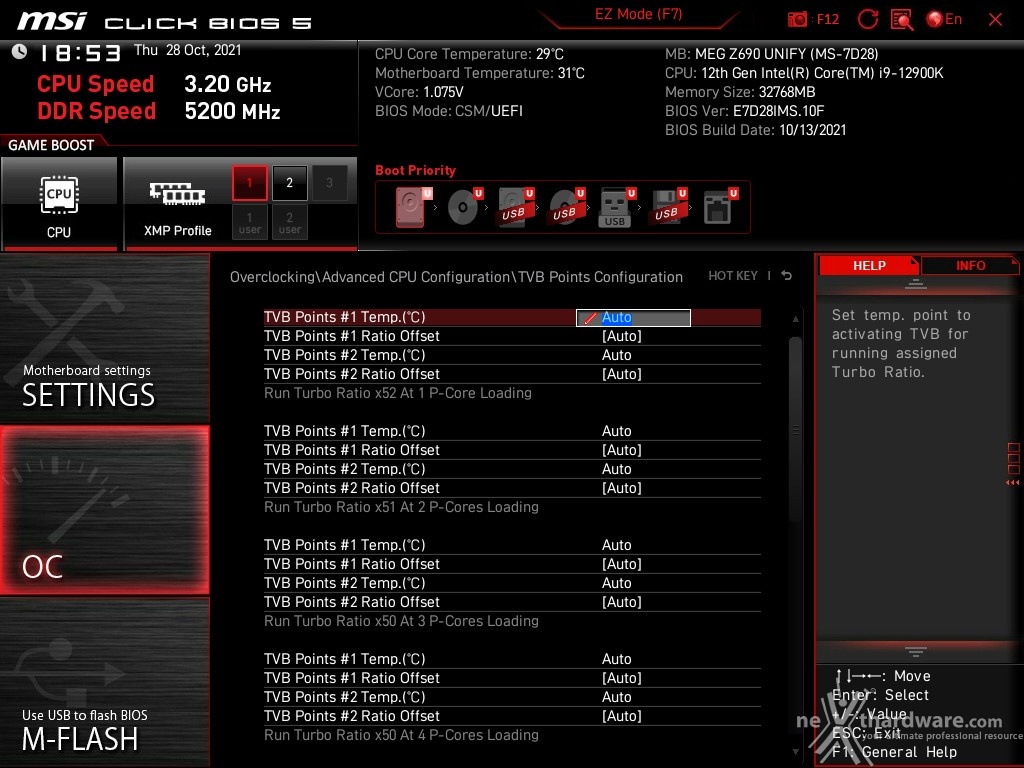The image size is (1024, 768).
Task: Click the MSI logo
Action: pos(51,22)
